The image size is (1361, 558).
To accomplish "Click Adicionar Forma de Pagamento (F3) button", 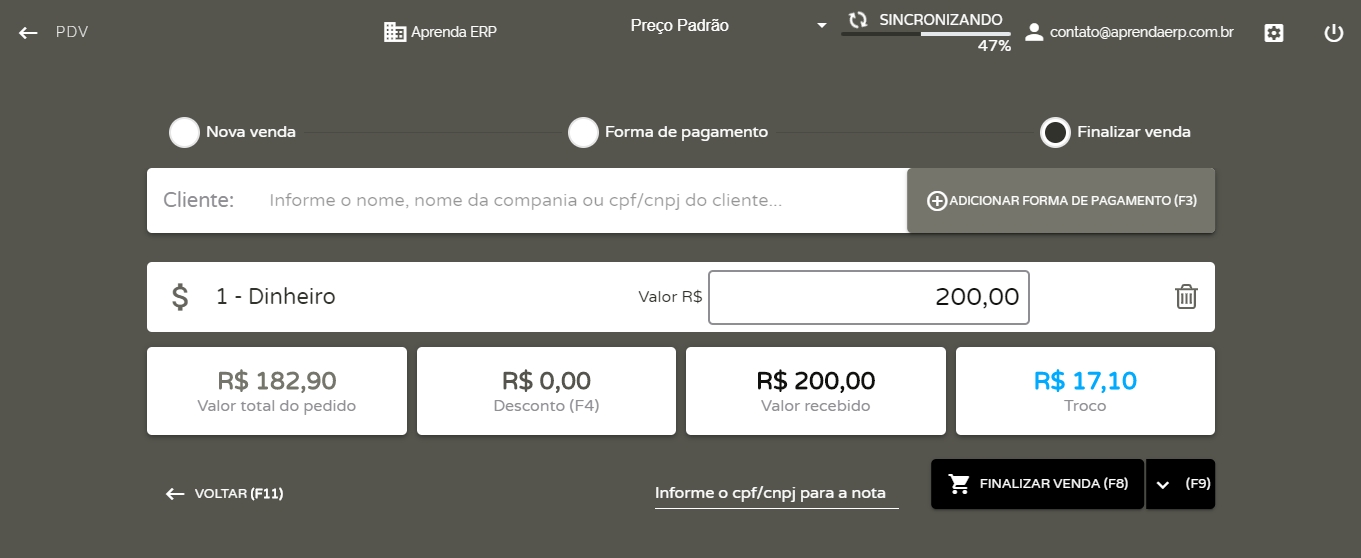I will click(1061, 201).
